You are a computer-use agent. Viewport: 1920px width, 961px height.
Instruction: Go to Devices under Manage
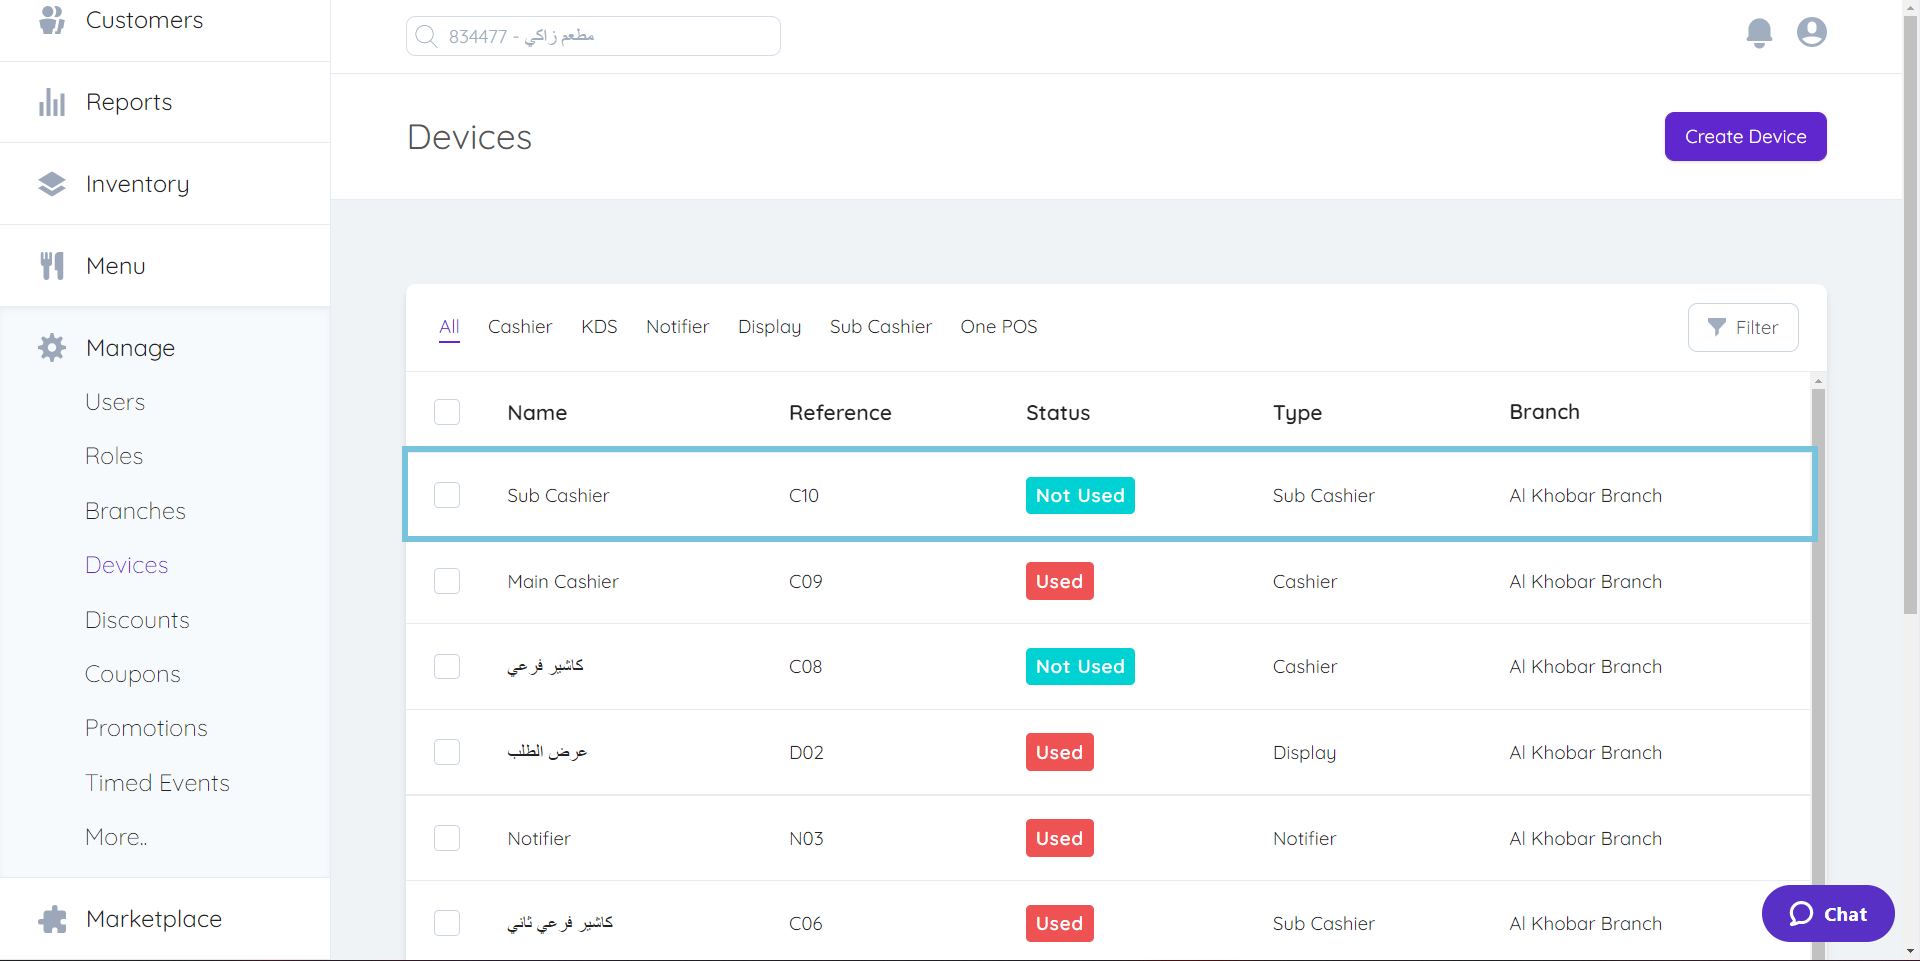tap(126, 565)
